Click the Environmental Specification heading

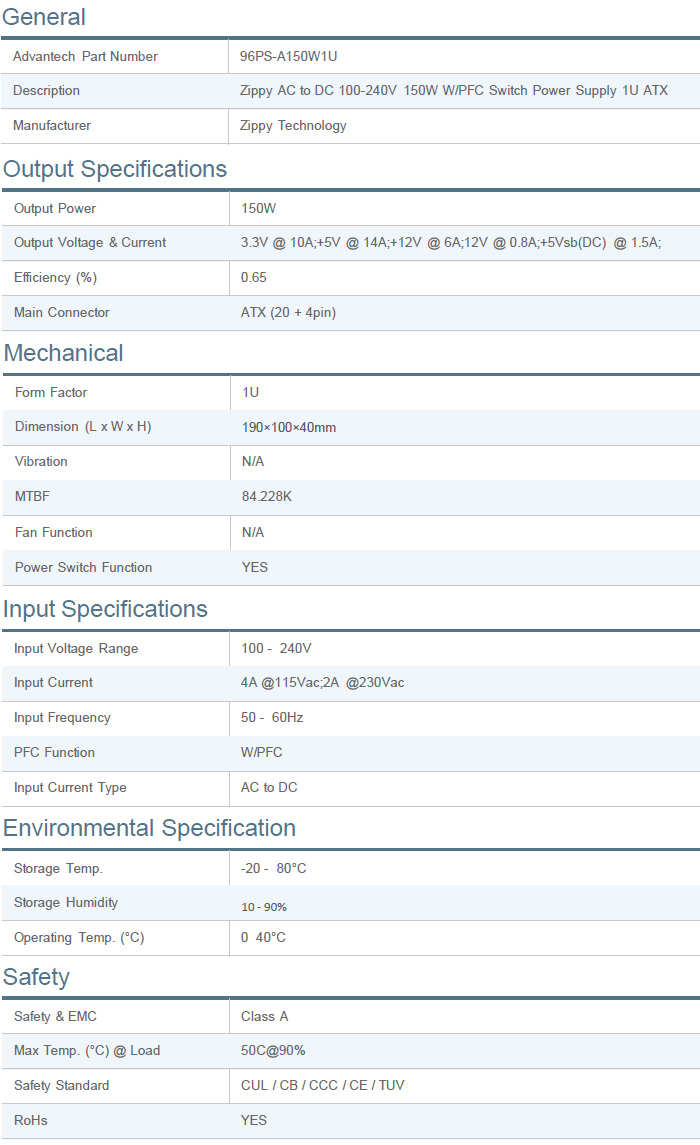tap(149, 828)
